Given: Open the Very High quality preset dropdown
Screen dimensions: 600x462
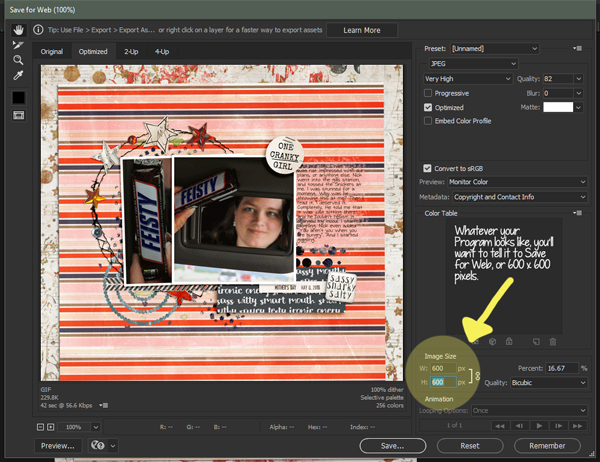Looking at the screenshot, I should [468, 78].
